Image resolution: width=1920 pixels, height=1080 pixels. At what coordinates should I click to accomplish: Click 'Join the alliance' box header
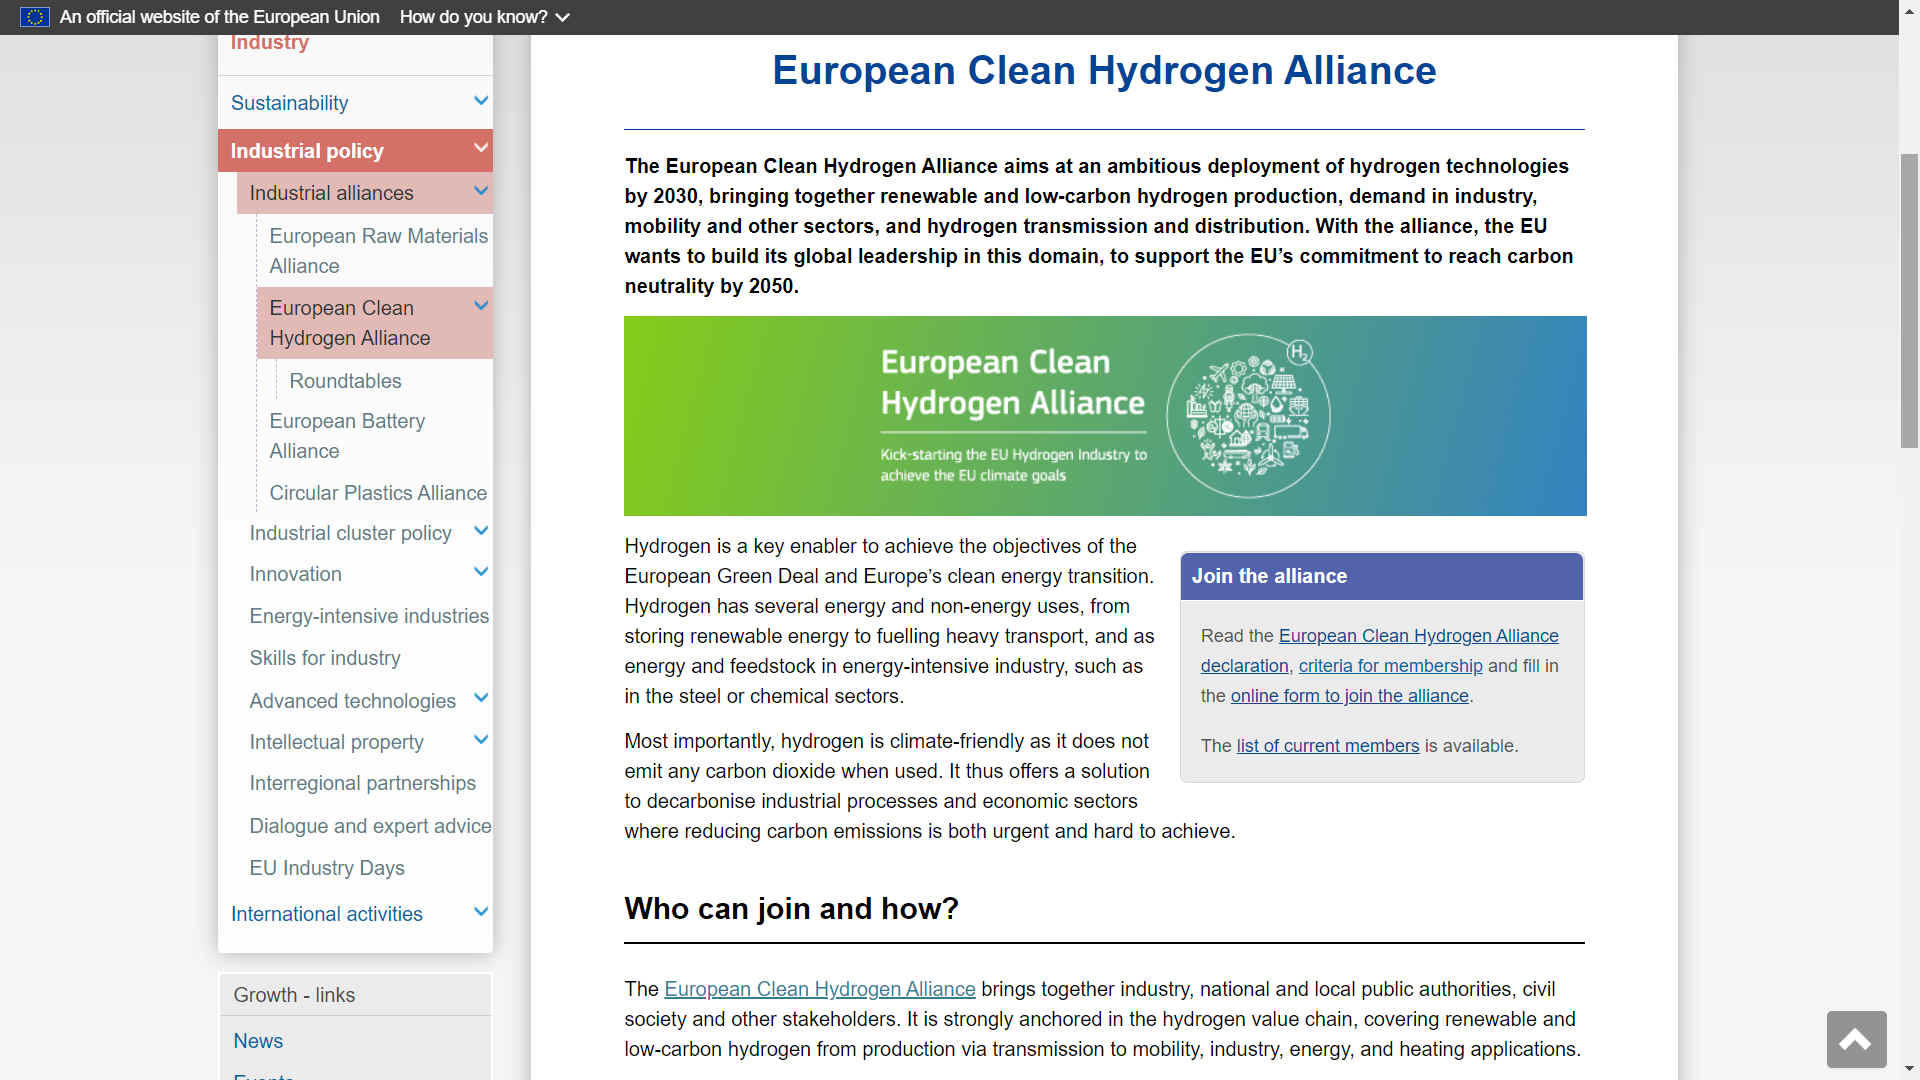[x=1381, y=576]
